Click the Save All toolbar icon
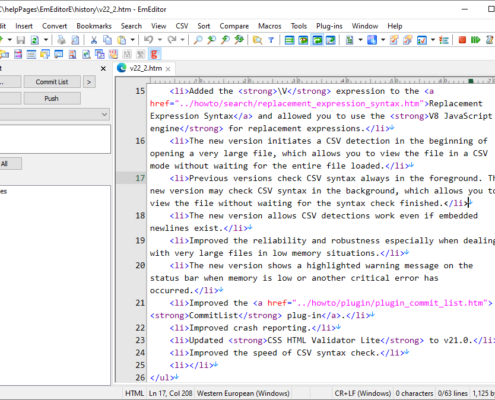 pyautogui.click(x=35, y=40)
